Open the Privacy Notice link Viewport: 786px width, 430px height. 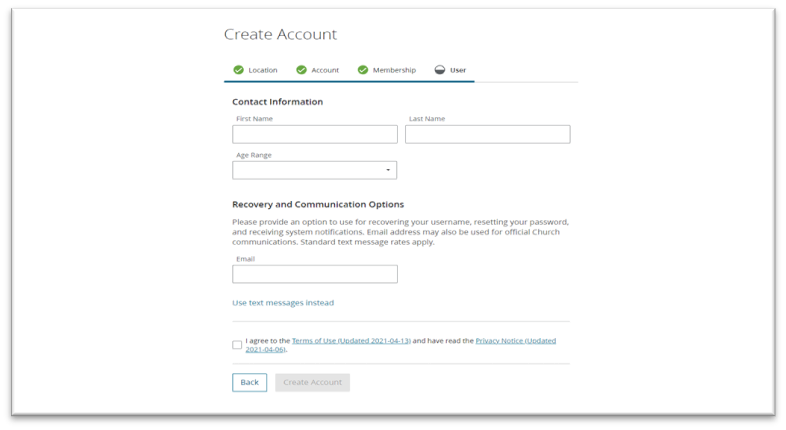click(x=515, y=341)
